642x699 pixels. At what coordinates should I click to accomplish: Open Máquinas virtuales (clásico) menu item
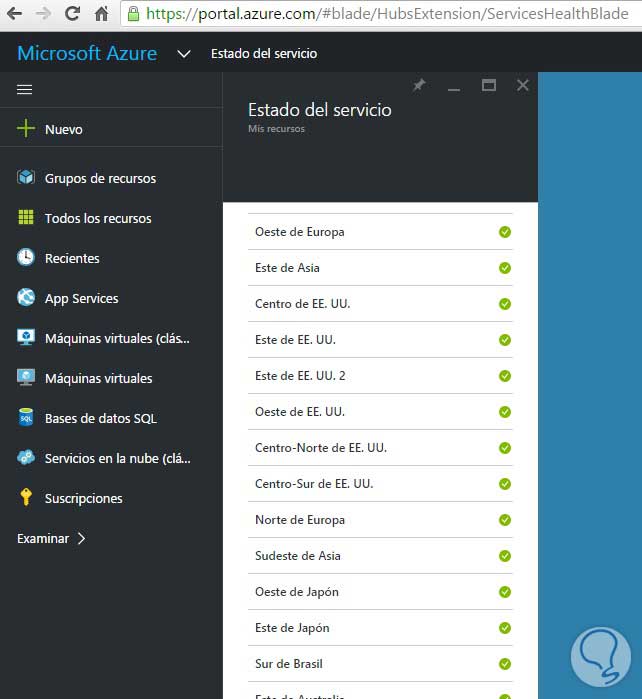(116, 338)
